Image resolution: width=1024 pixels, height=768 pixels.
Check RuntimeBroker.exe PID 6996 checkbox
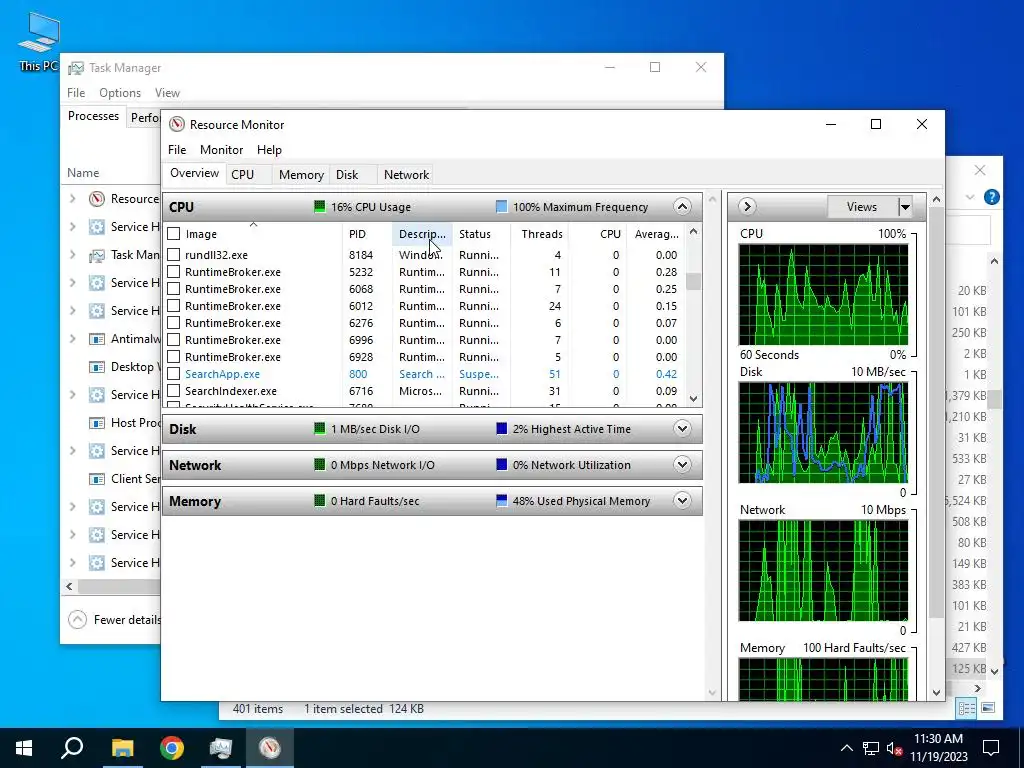[x=174, y=340]
